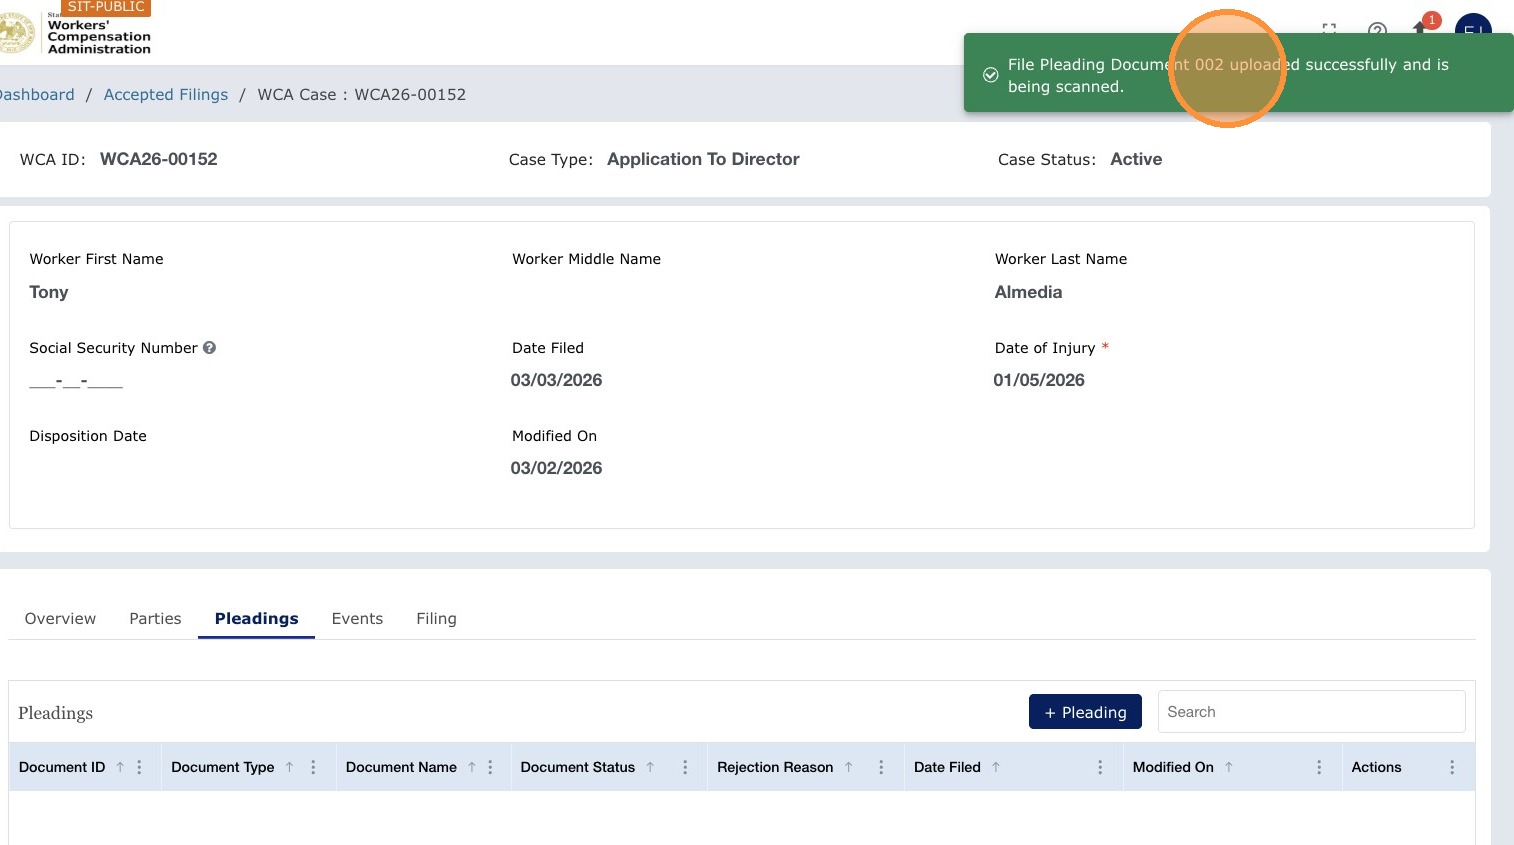Click the Document Name column header text

(x=401, y=767)
